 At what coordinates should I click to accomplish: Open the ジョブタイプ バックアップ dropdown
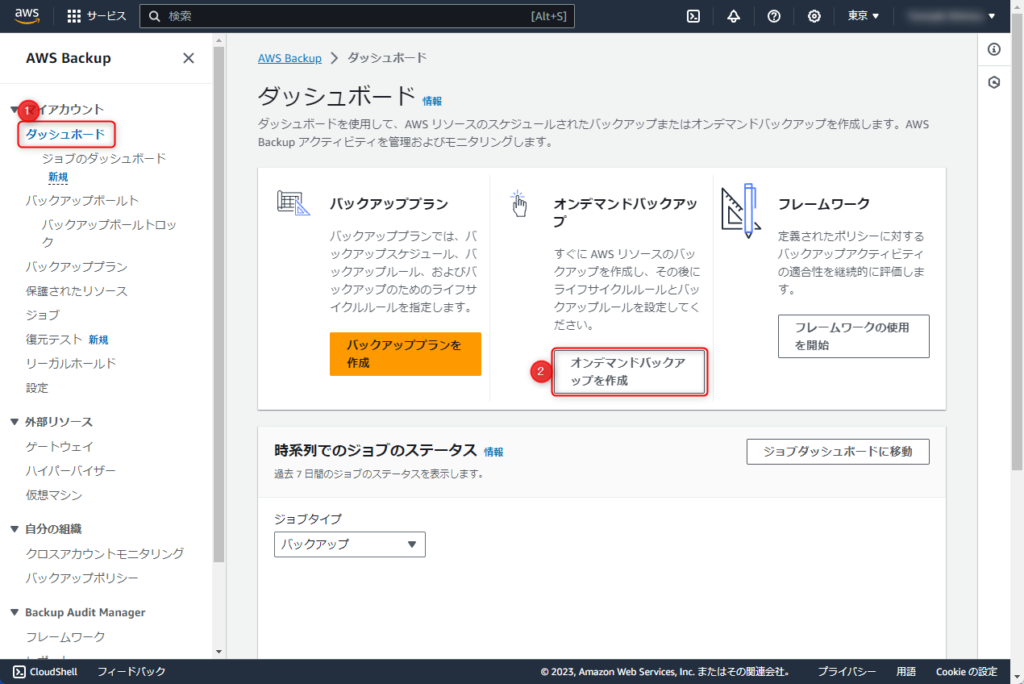pyautogui.click(x=349, y=544)
